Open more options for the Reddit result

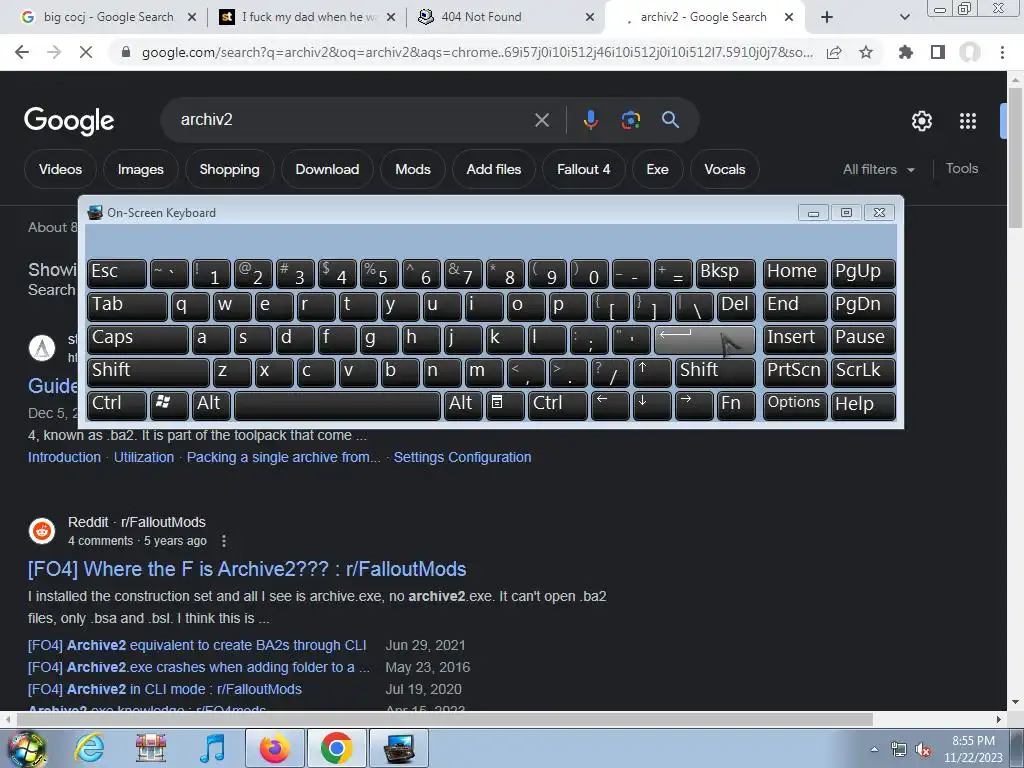click(x=224, y=541)
